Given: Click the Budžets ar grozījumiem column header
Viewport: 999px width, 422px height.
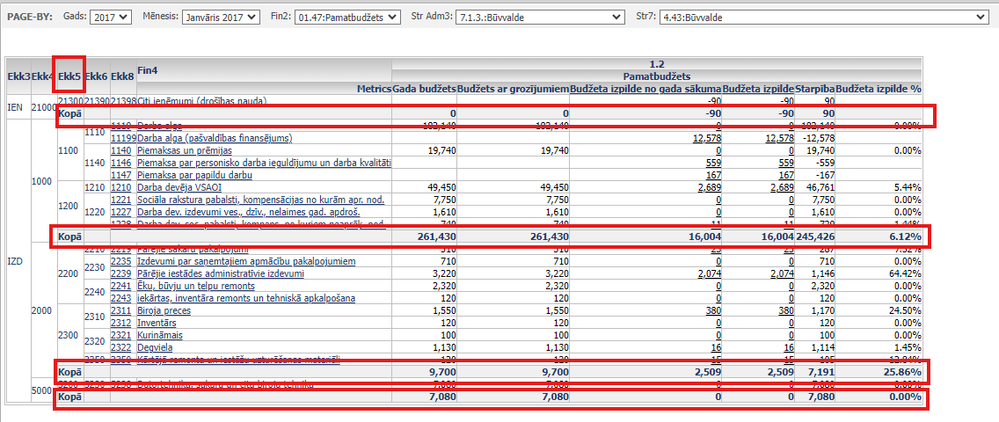Looking at the screenshot, I should (x=513, y=89).
